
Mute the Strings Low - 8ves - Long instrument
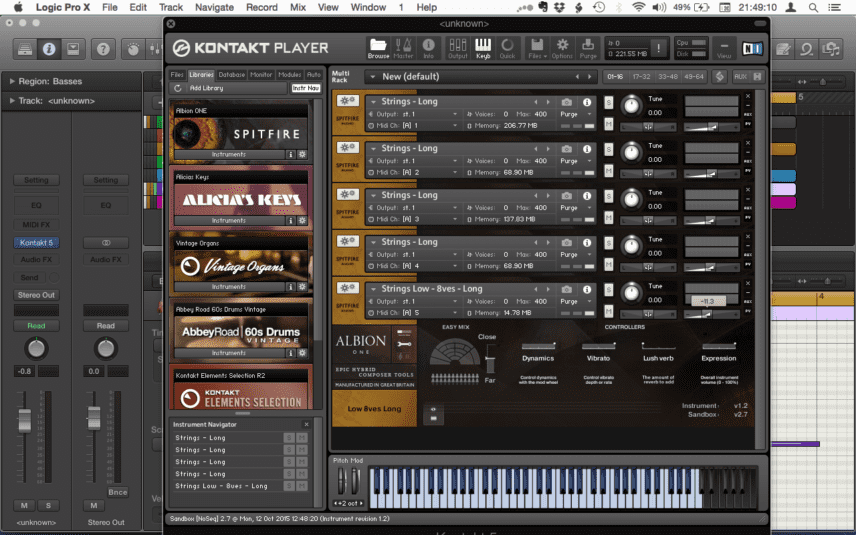pyautogui.click(x=609, y=312)
